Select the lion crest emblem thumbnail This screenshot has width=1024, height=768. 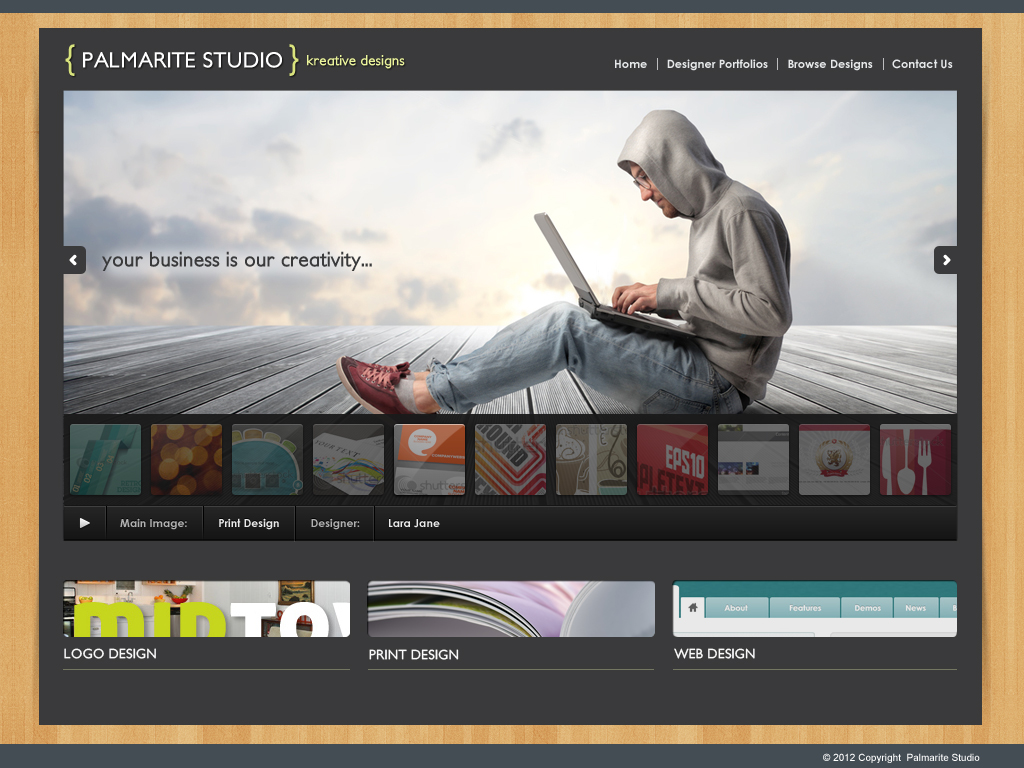point(834,459)
